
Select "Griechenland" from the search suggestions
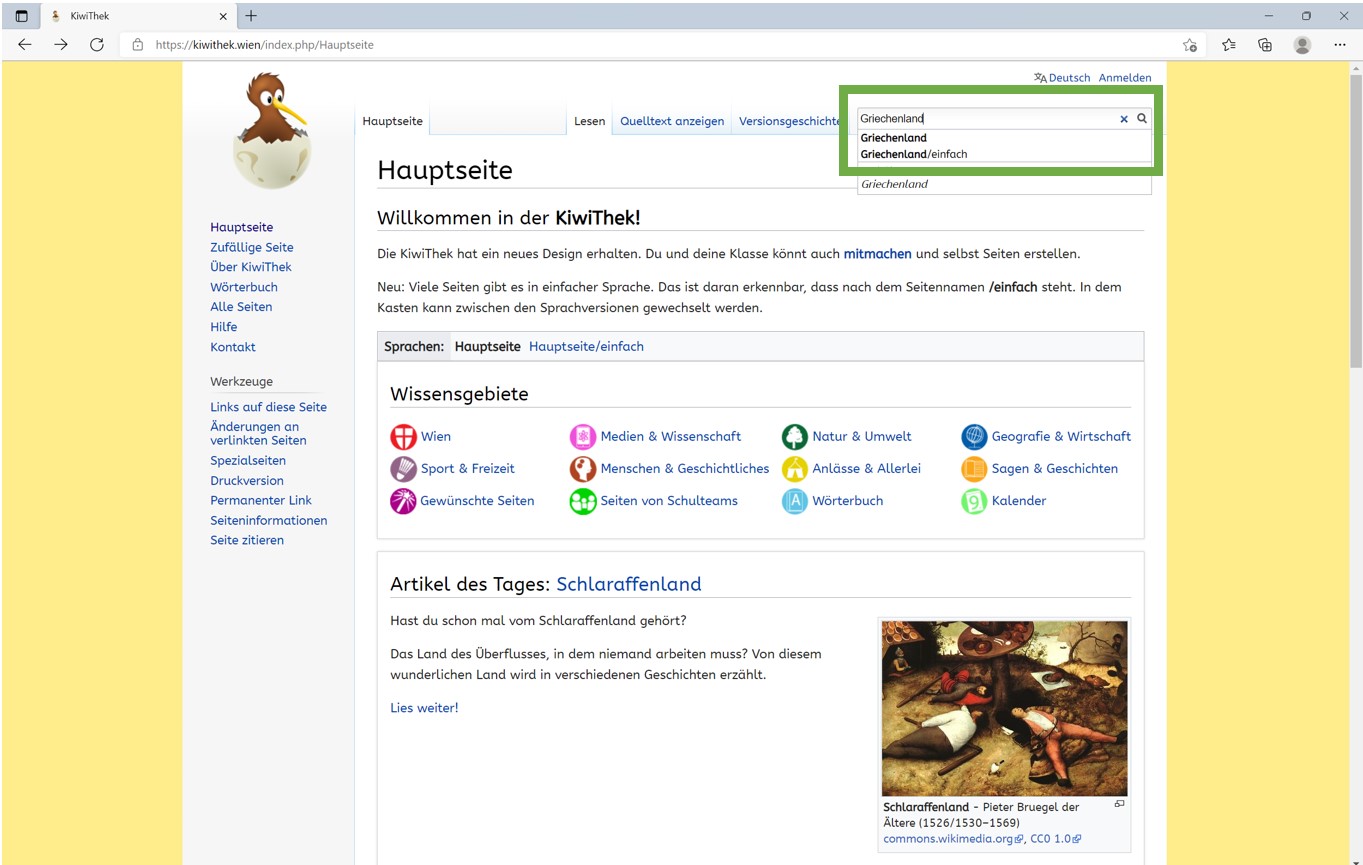coord(893,138)
